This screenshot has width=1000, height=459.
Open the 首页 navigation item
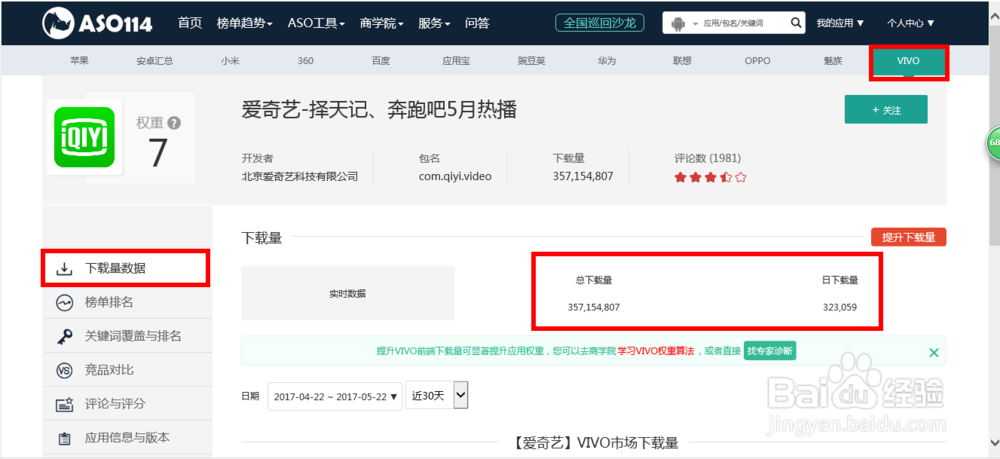pos(190,24)
